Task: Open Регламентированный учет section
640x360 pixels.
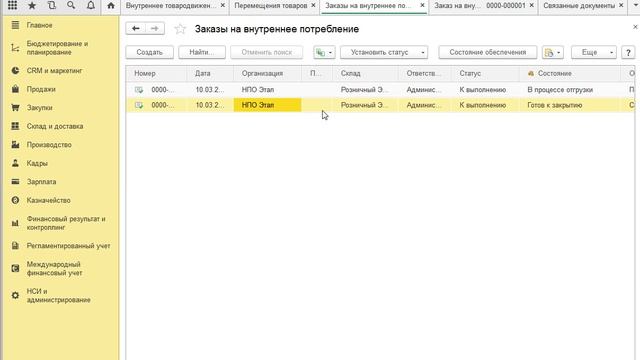Action: [69, 246]
